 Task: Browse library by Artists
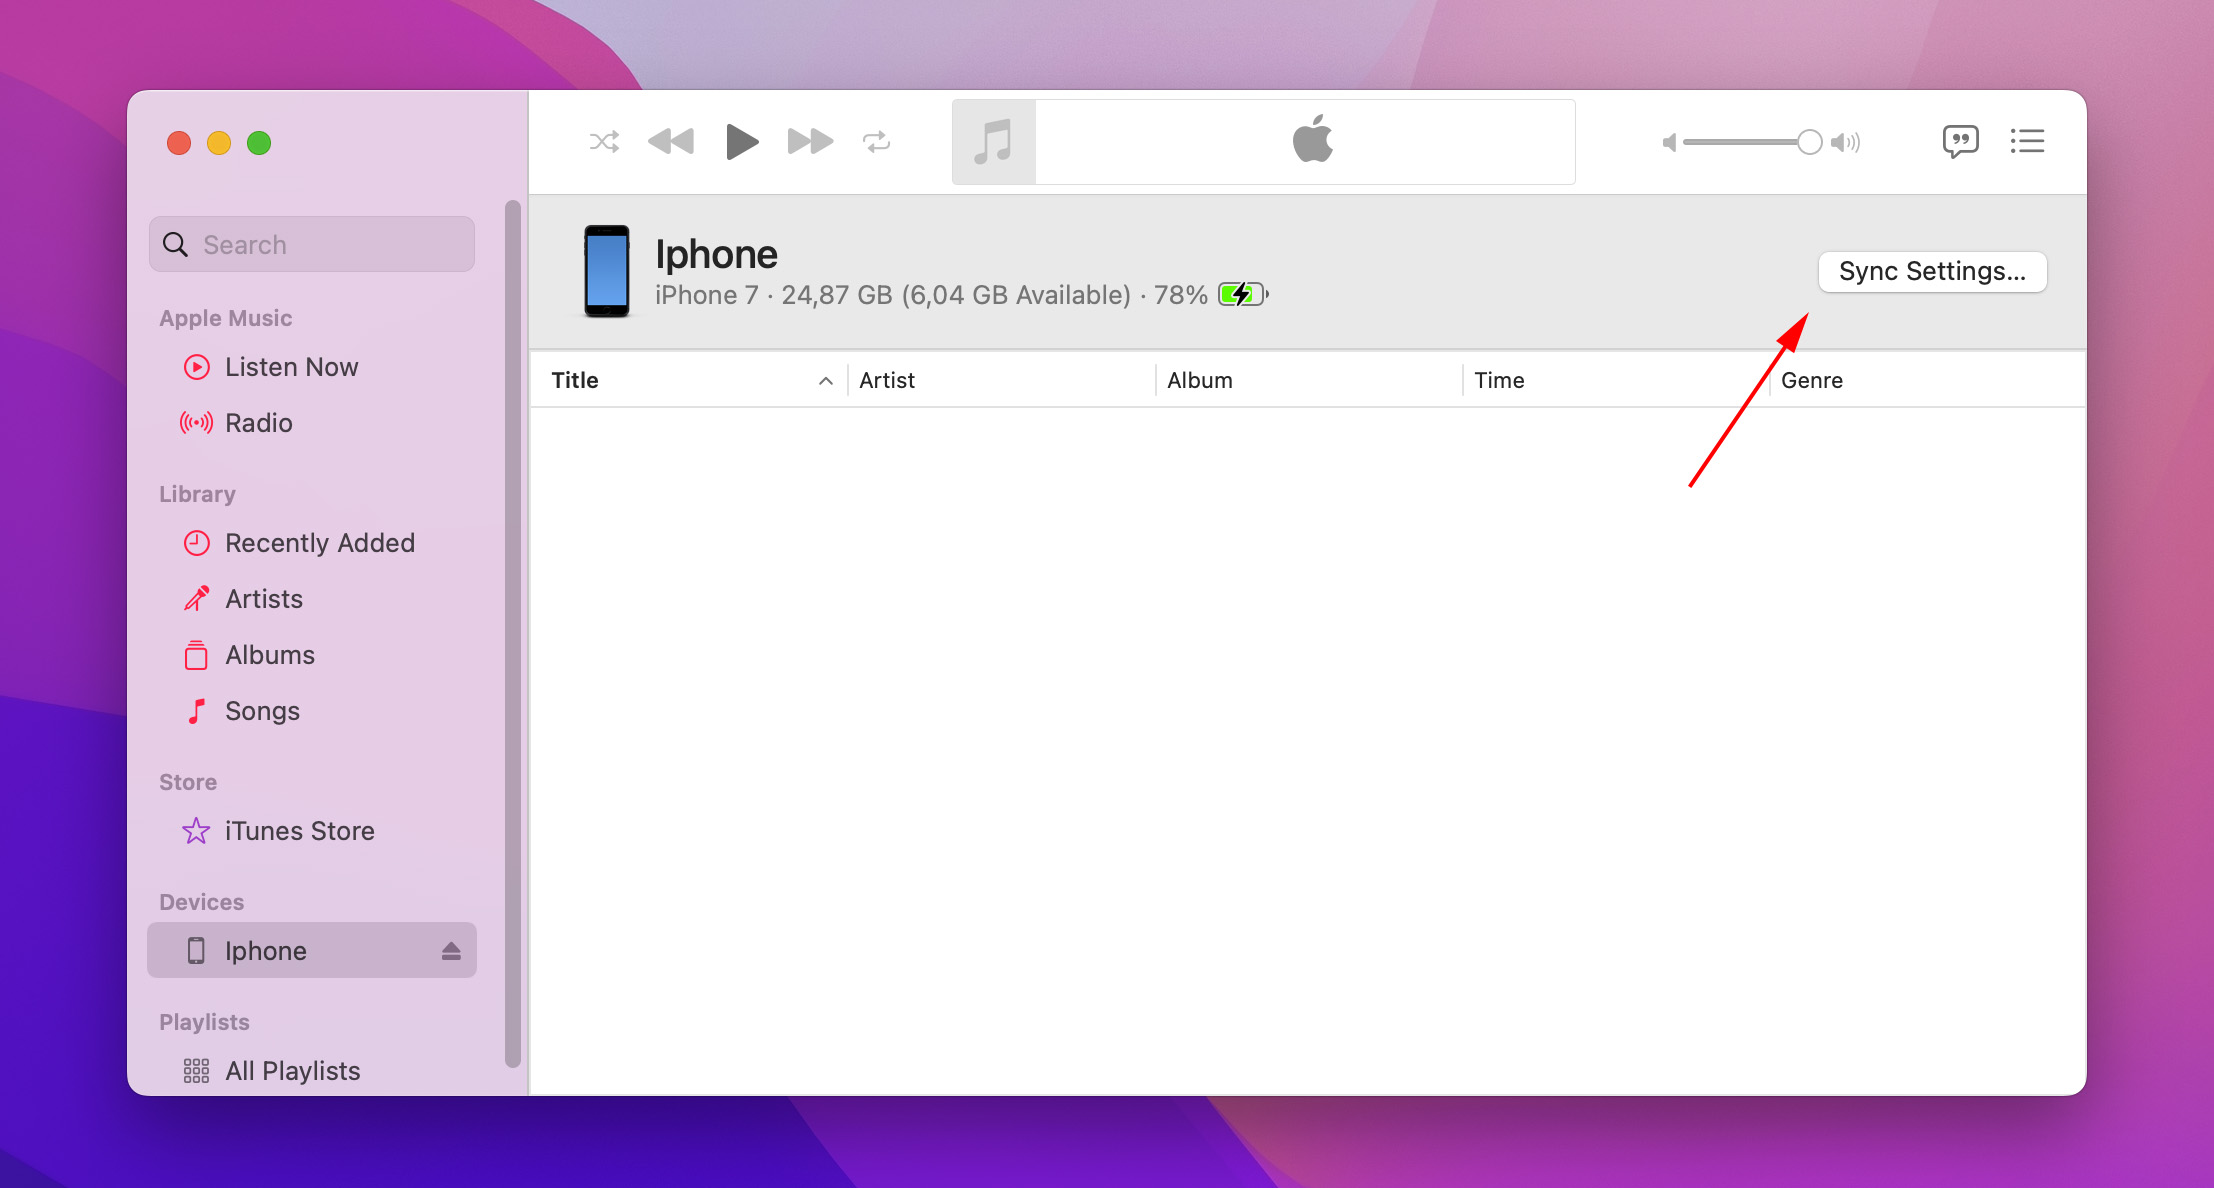click(x=312, y=599)
